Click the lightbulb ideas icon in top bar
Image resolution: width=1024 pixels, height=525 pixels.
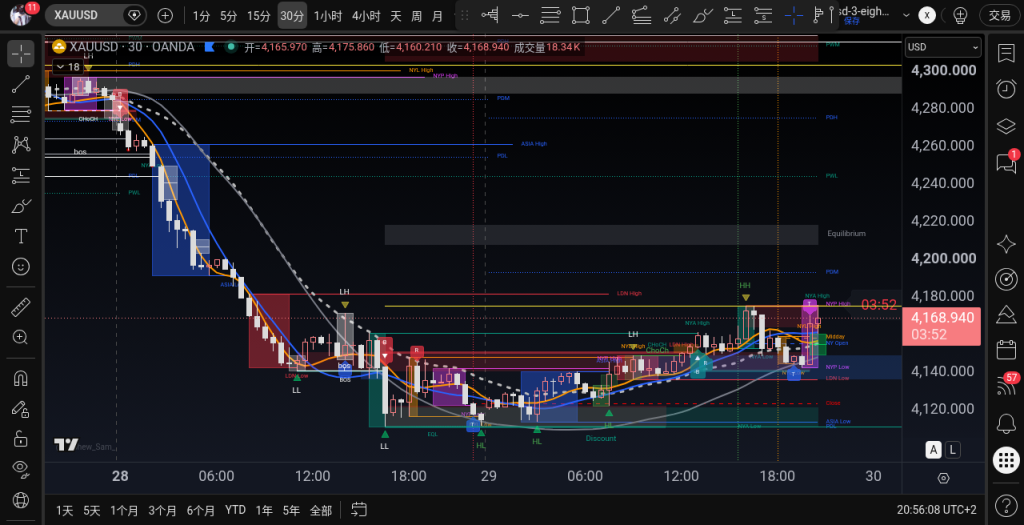click(959, 15)
